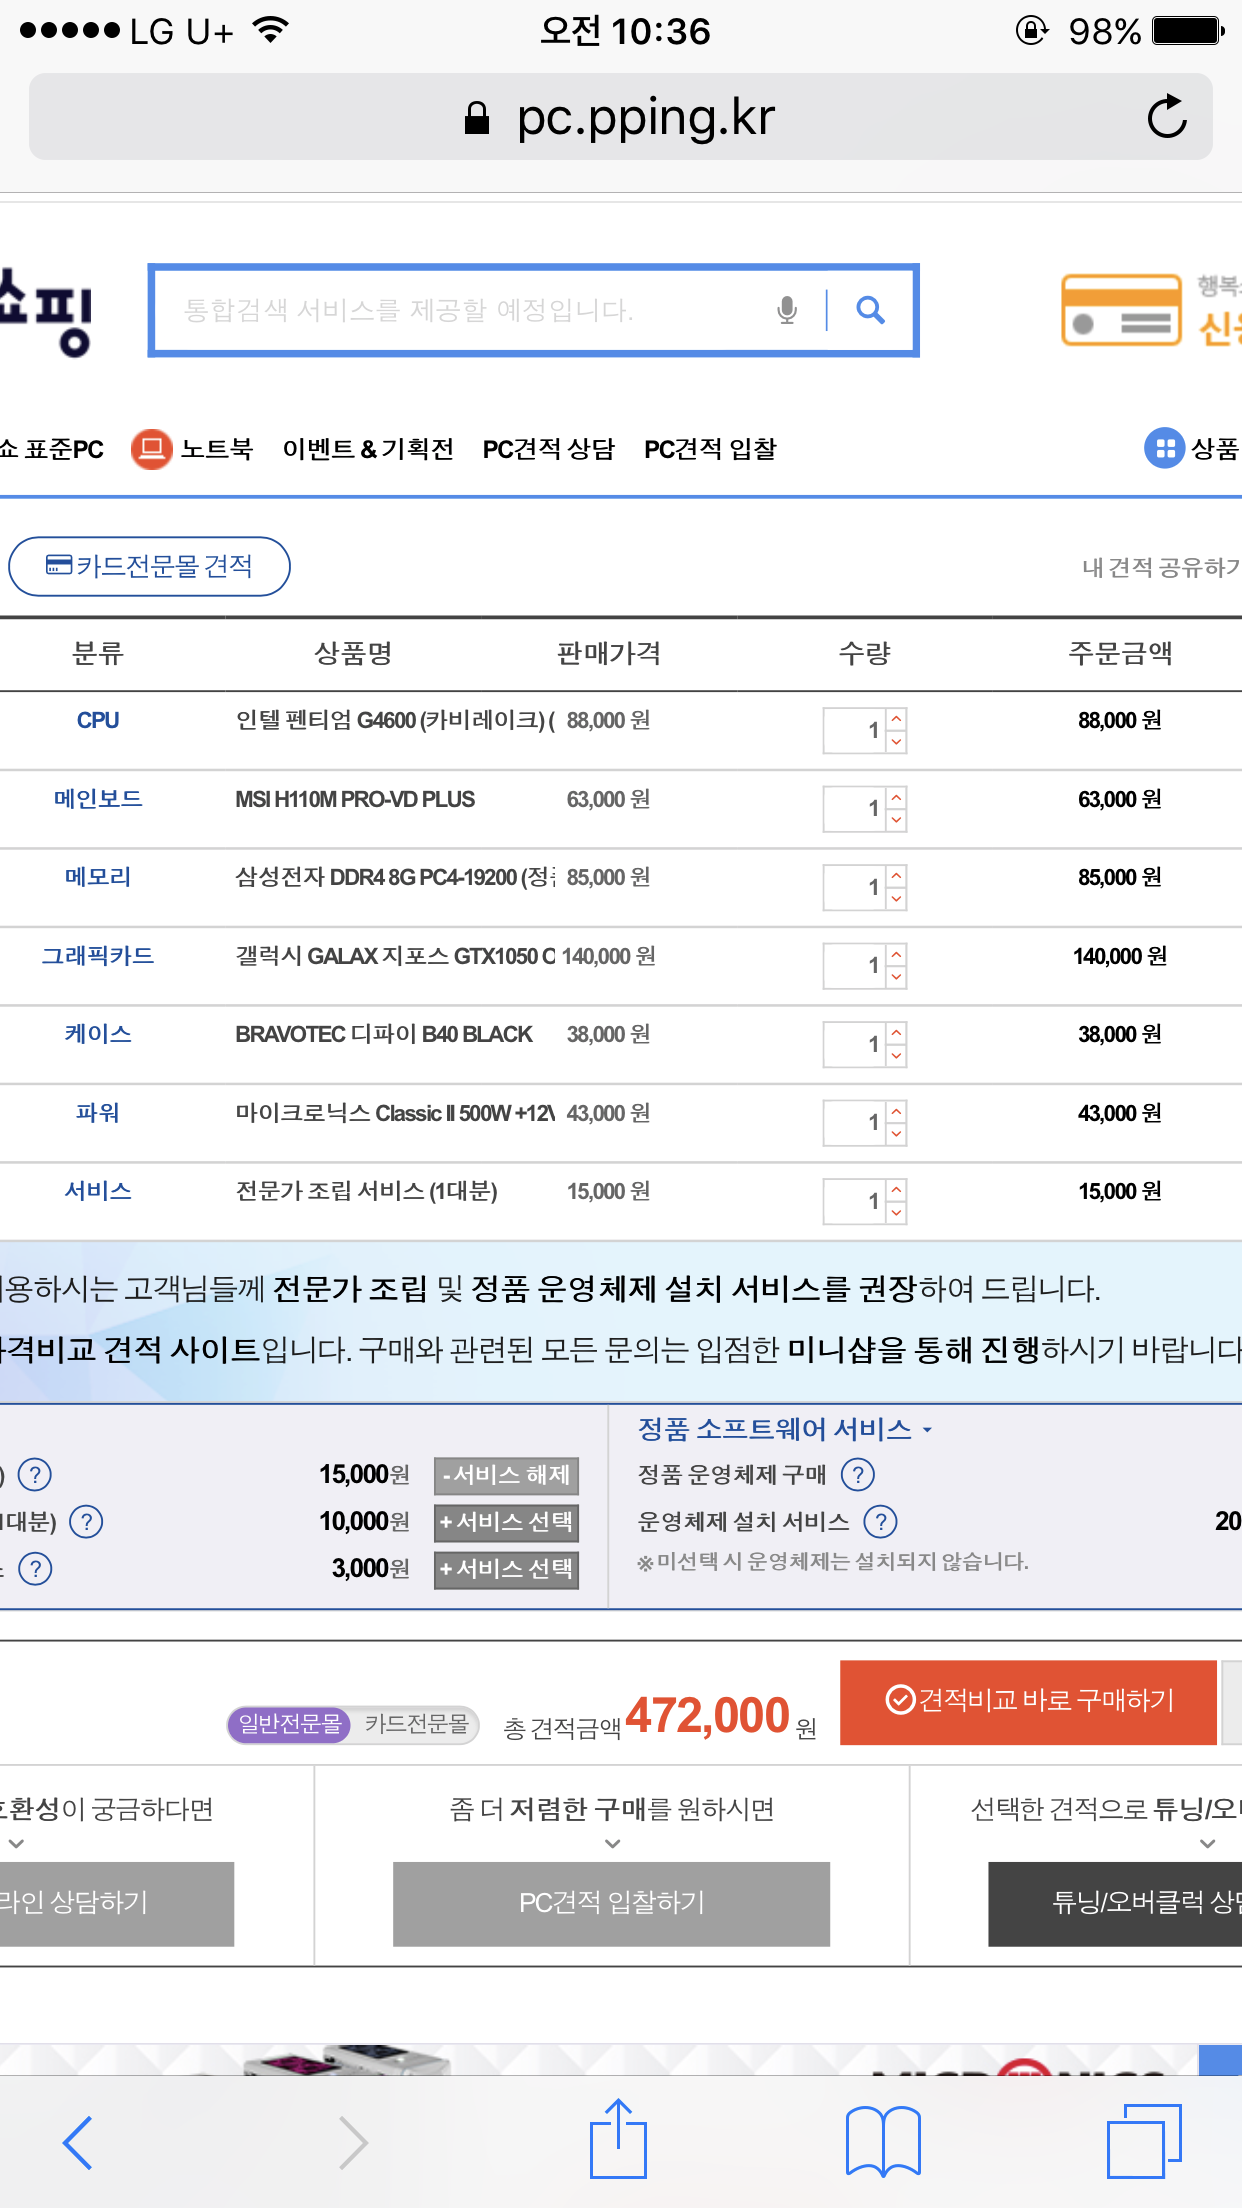Open the 노트북 menu
The height and width of the screenshot is (2208, 1242).
pyautogui.click(x=192, y=449)
